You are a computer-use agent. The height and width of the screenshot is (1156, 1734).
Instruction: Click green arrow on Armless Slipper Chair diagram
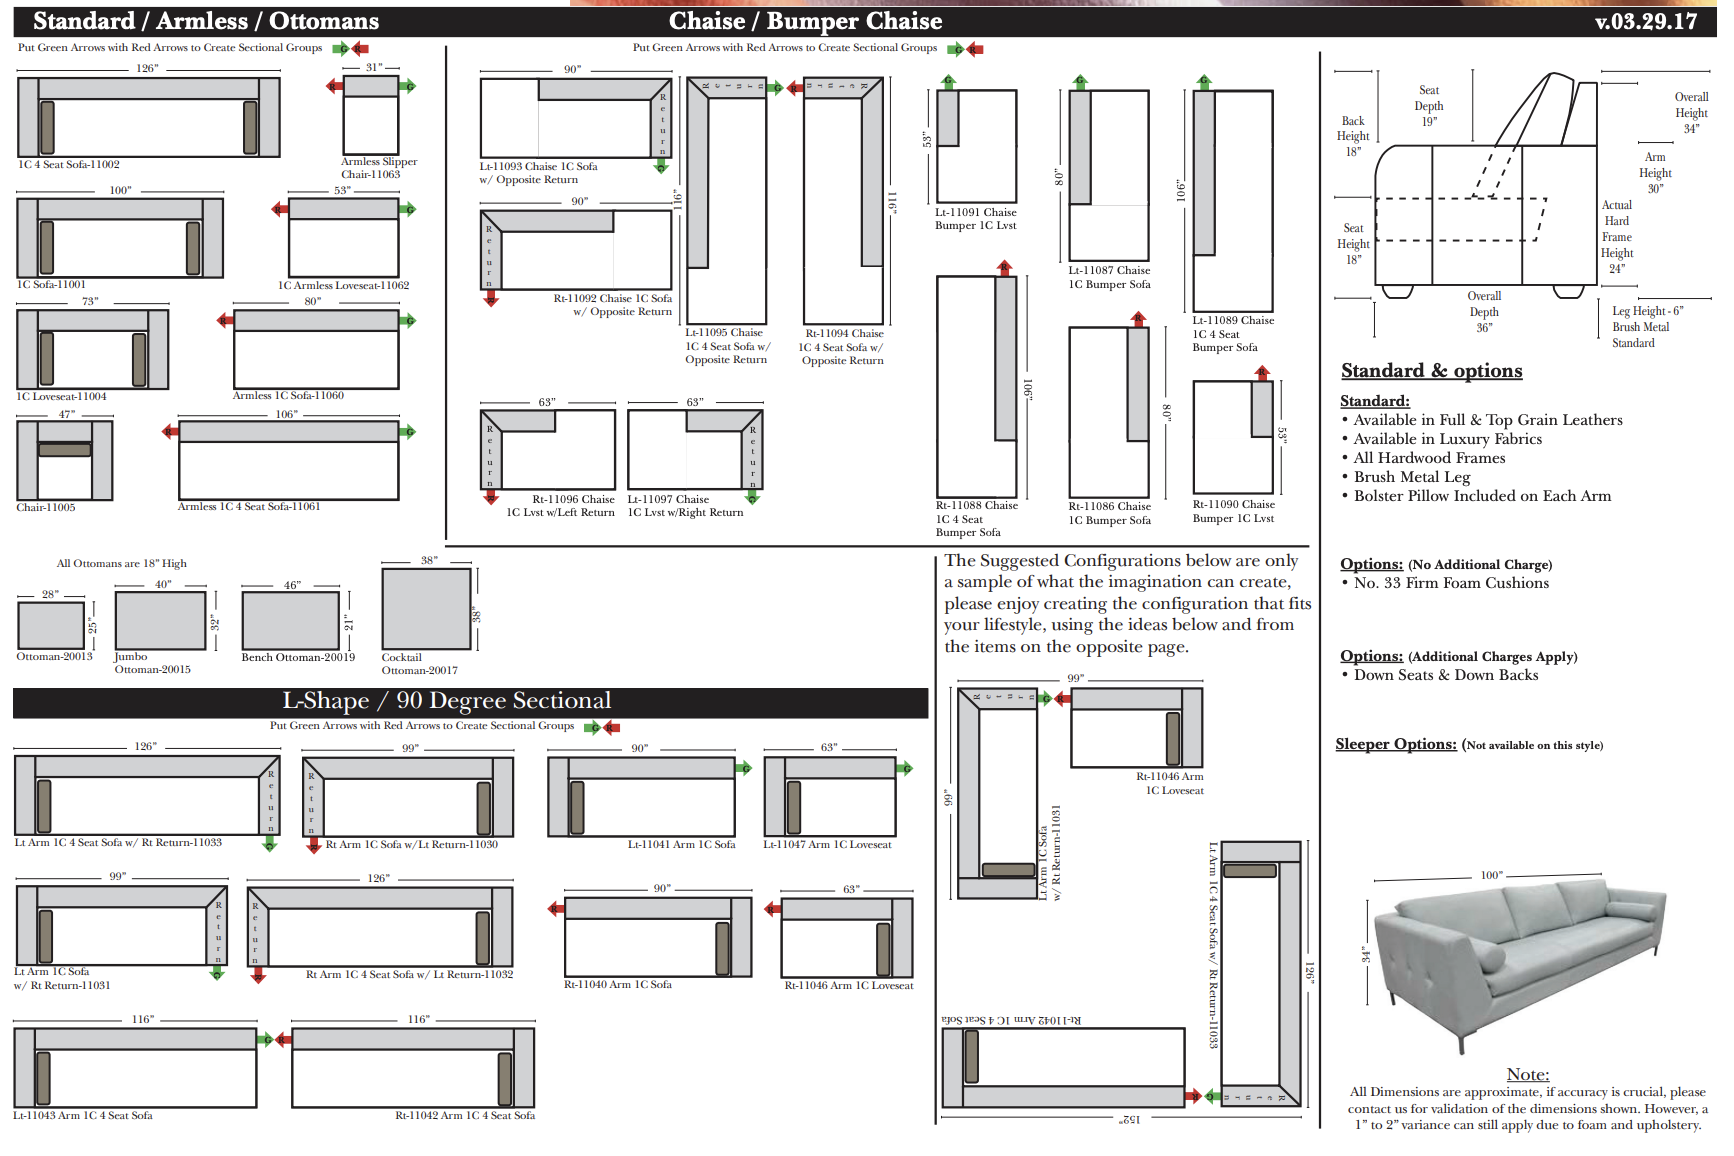point(408,87)
